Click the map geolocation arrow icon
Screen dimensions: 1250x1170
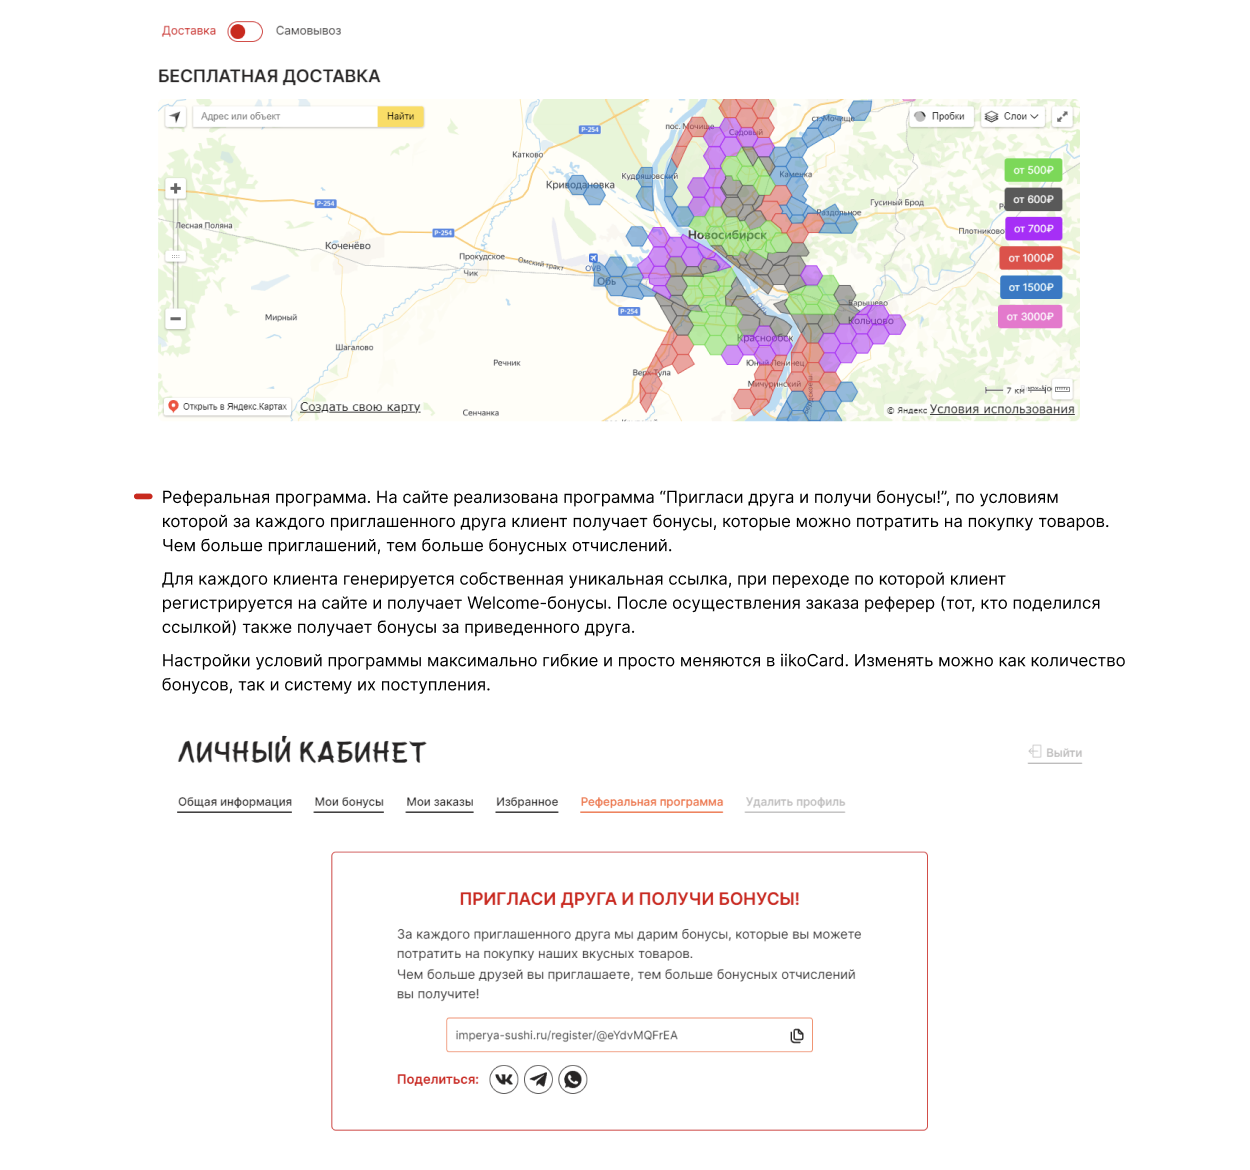176,117
